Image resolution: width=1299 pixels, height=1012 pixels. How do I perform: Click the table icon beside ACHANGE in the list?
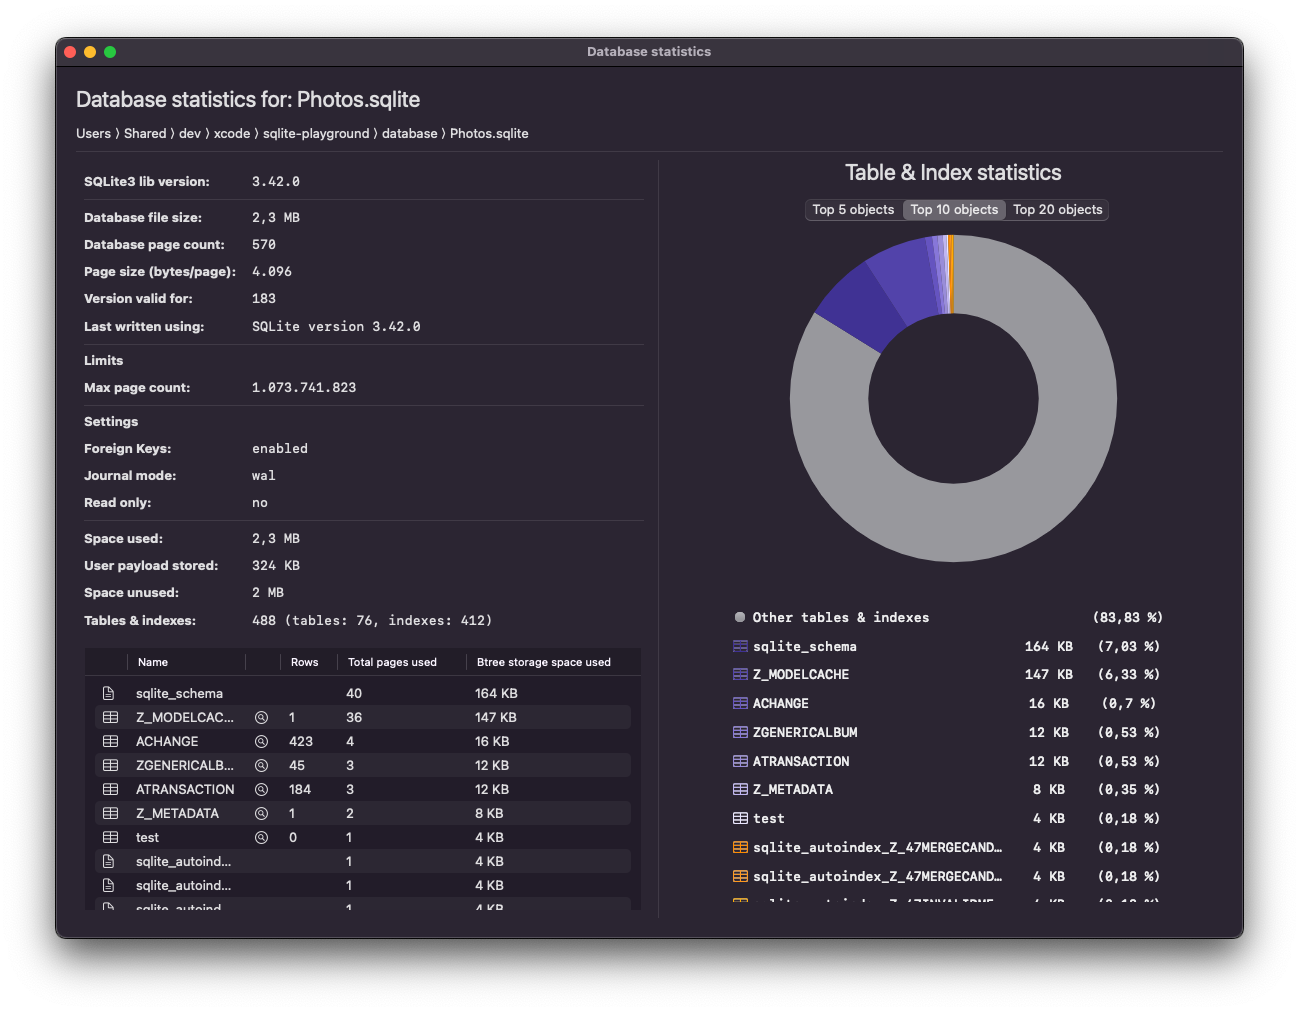click(110, 741)
